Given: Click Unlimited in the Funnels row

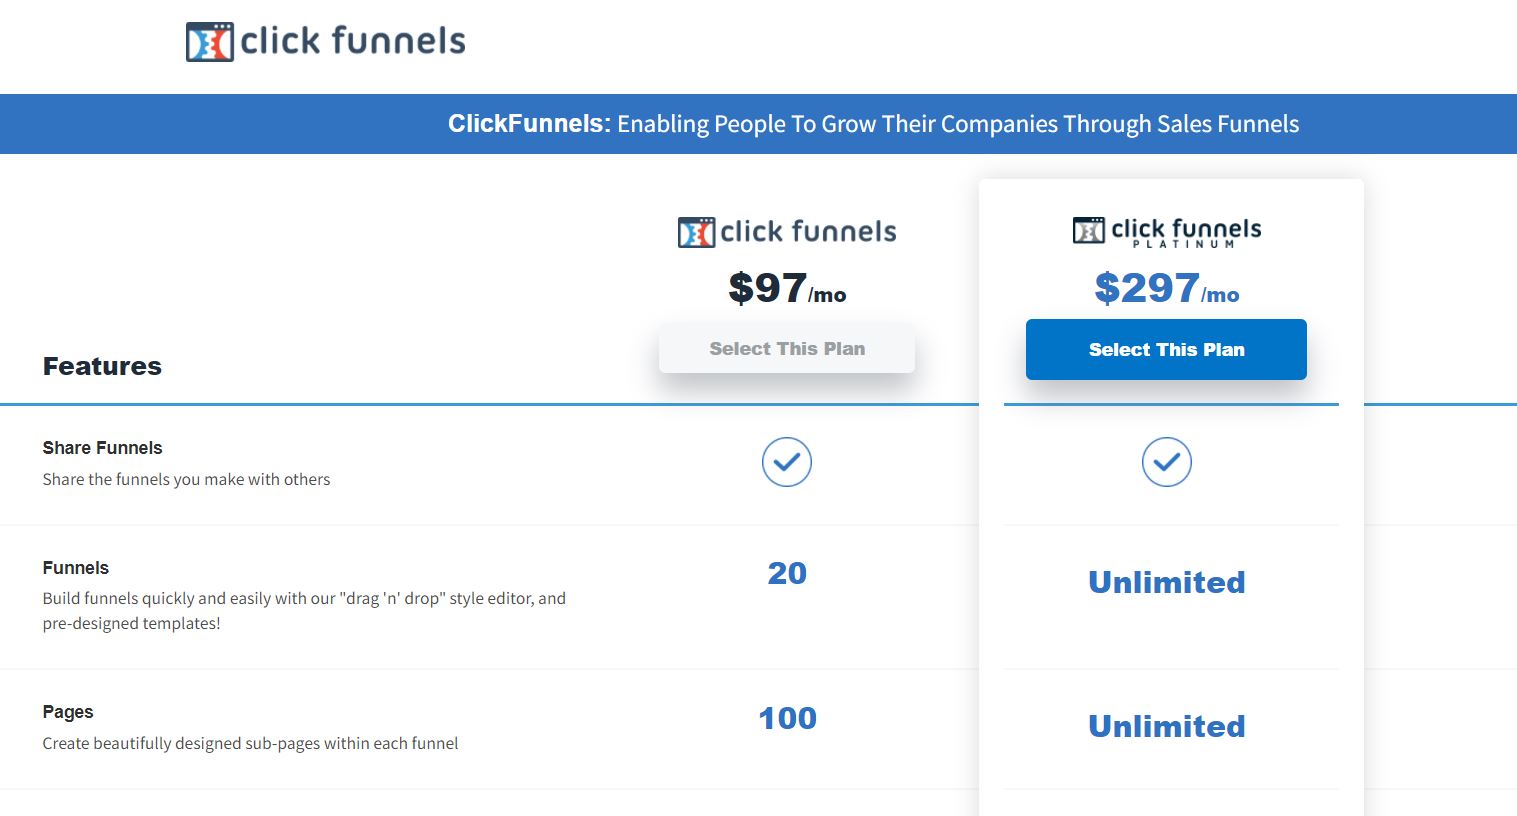Looking at the screenshot, I should 1167,582.
